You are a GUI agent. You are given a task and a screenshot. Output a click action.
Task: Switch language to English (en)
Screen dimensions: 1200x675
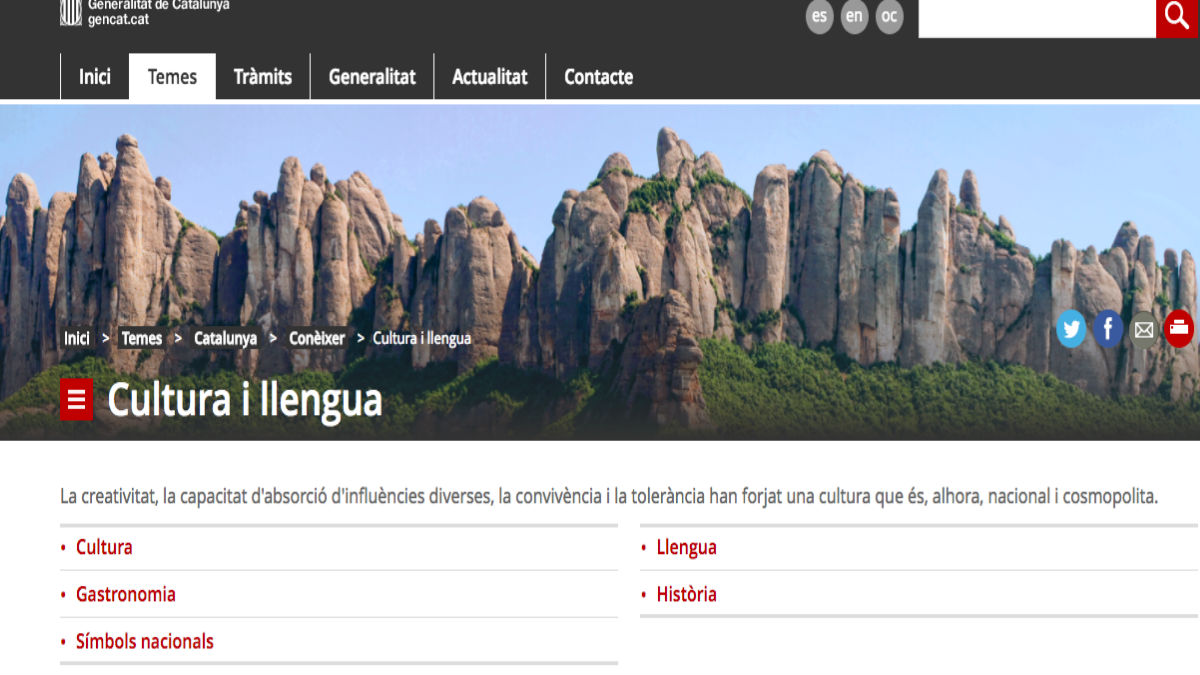pos(854,17)
